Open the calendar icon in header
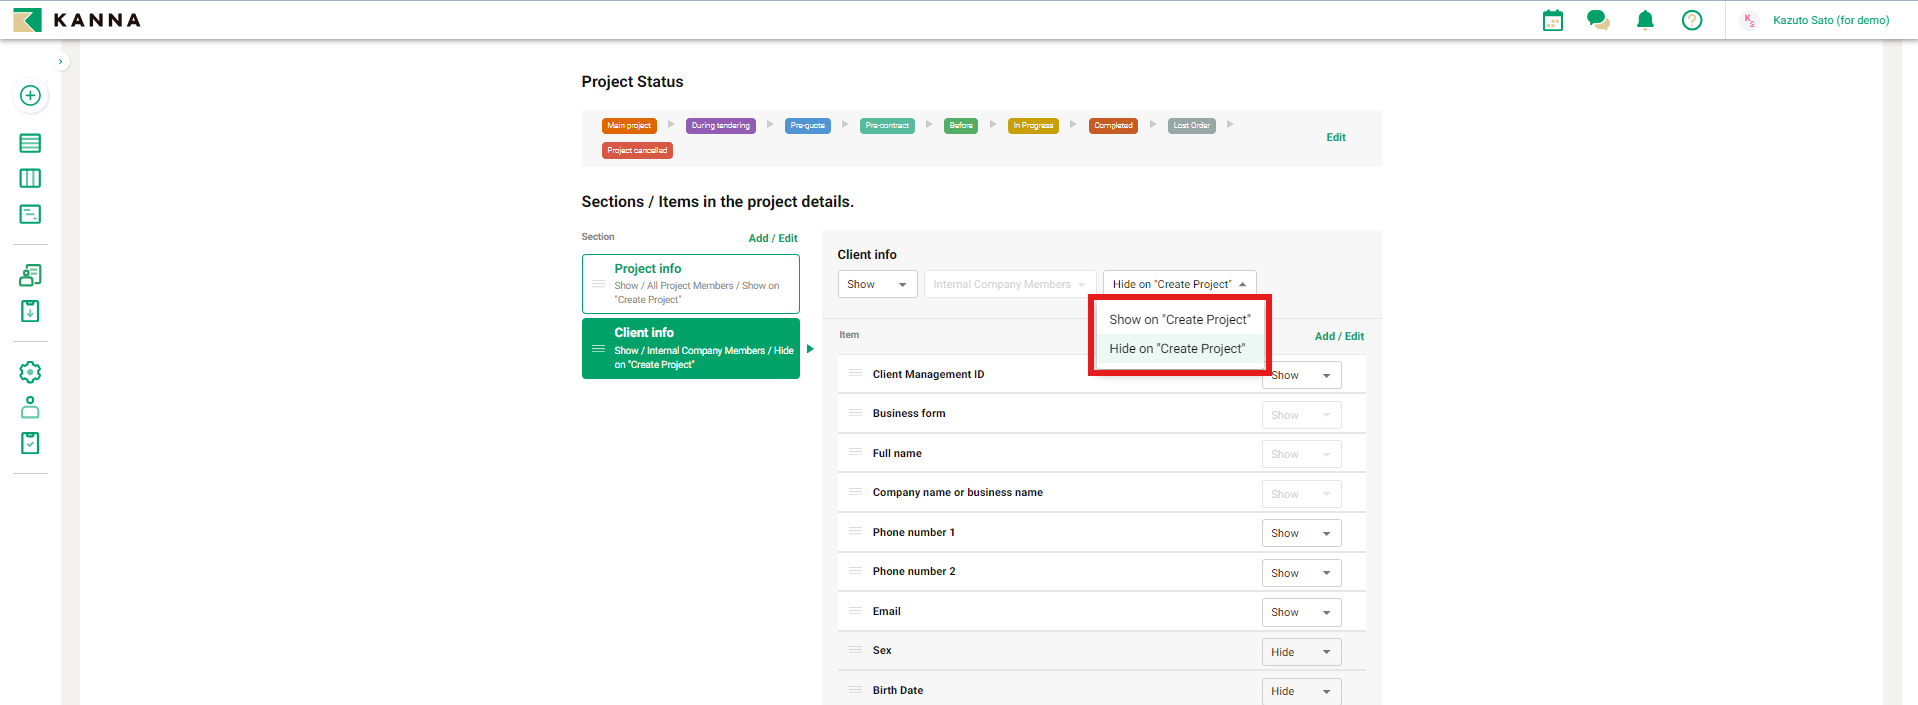This screenshot has height=705, width=1918. coord(1552,20)
